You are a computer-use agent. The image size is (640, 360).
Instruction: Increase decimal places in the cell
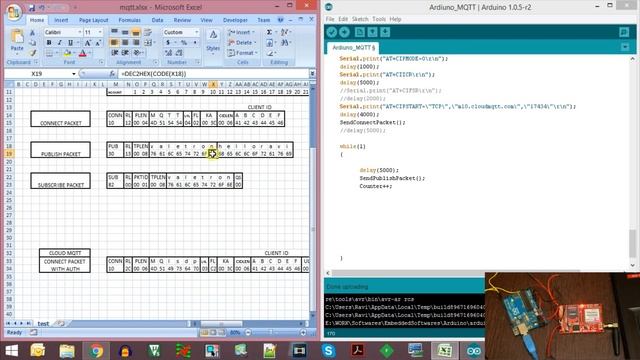(x=168, y=53)
